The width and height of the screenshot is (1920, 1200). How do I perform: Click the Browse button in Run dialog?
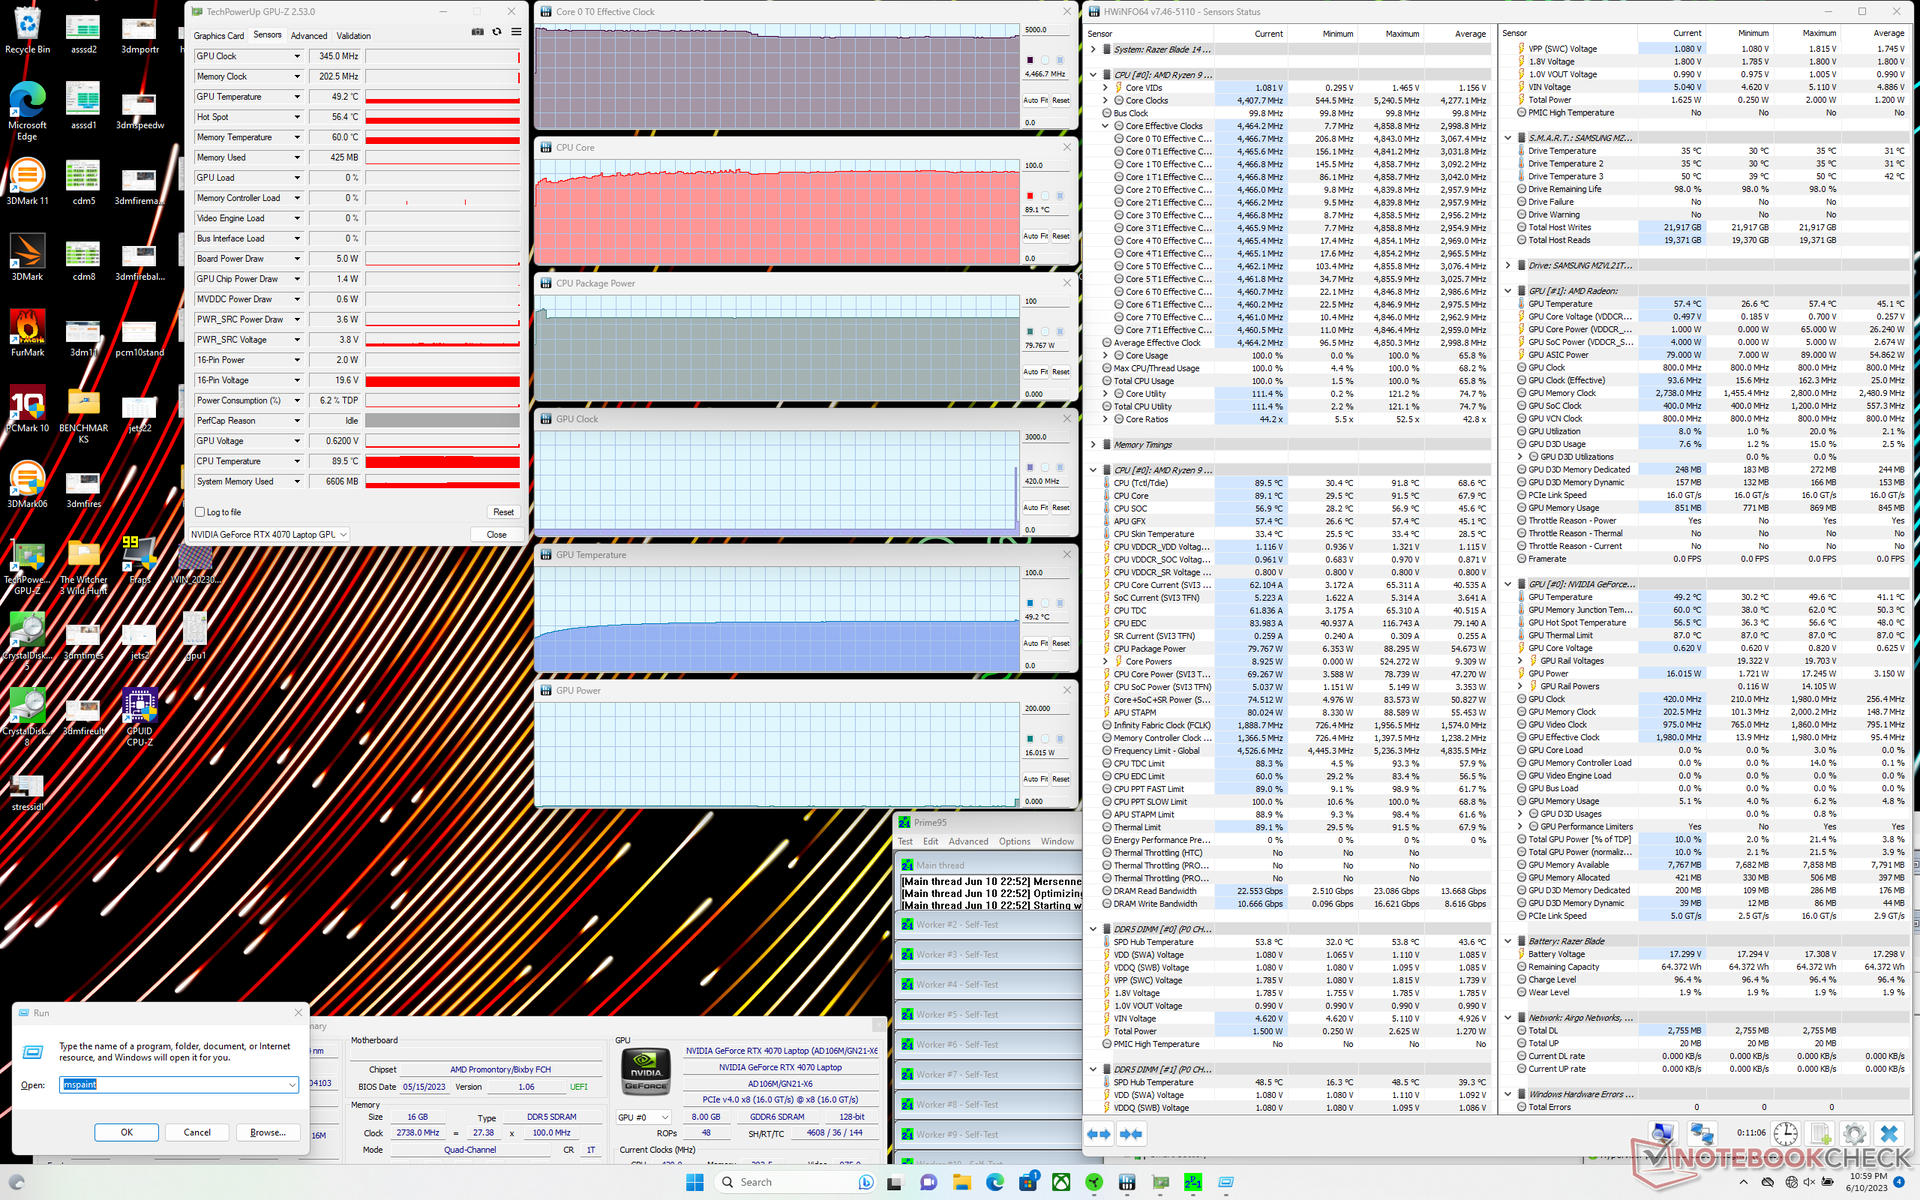click(x=267, y=1132)
